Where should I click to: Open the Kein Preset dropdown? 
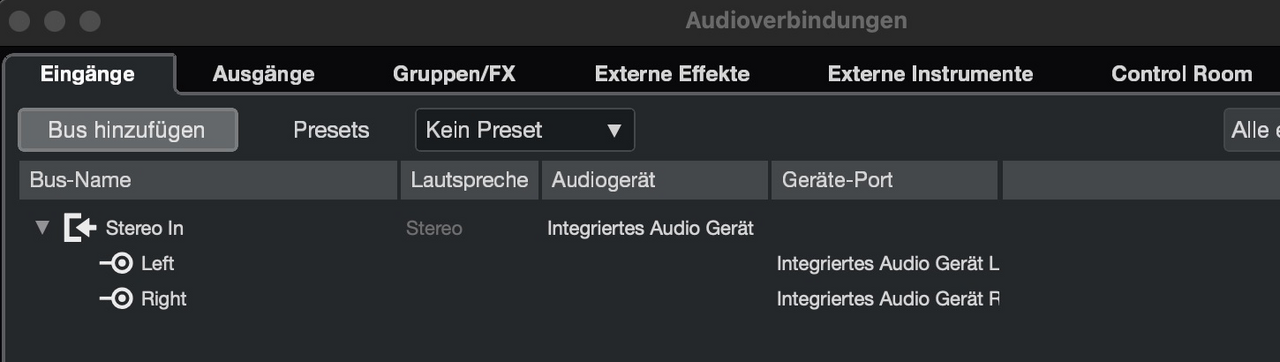pos(525,130)
